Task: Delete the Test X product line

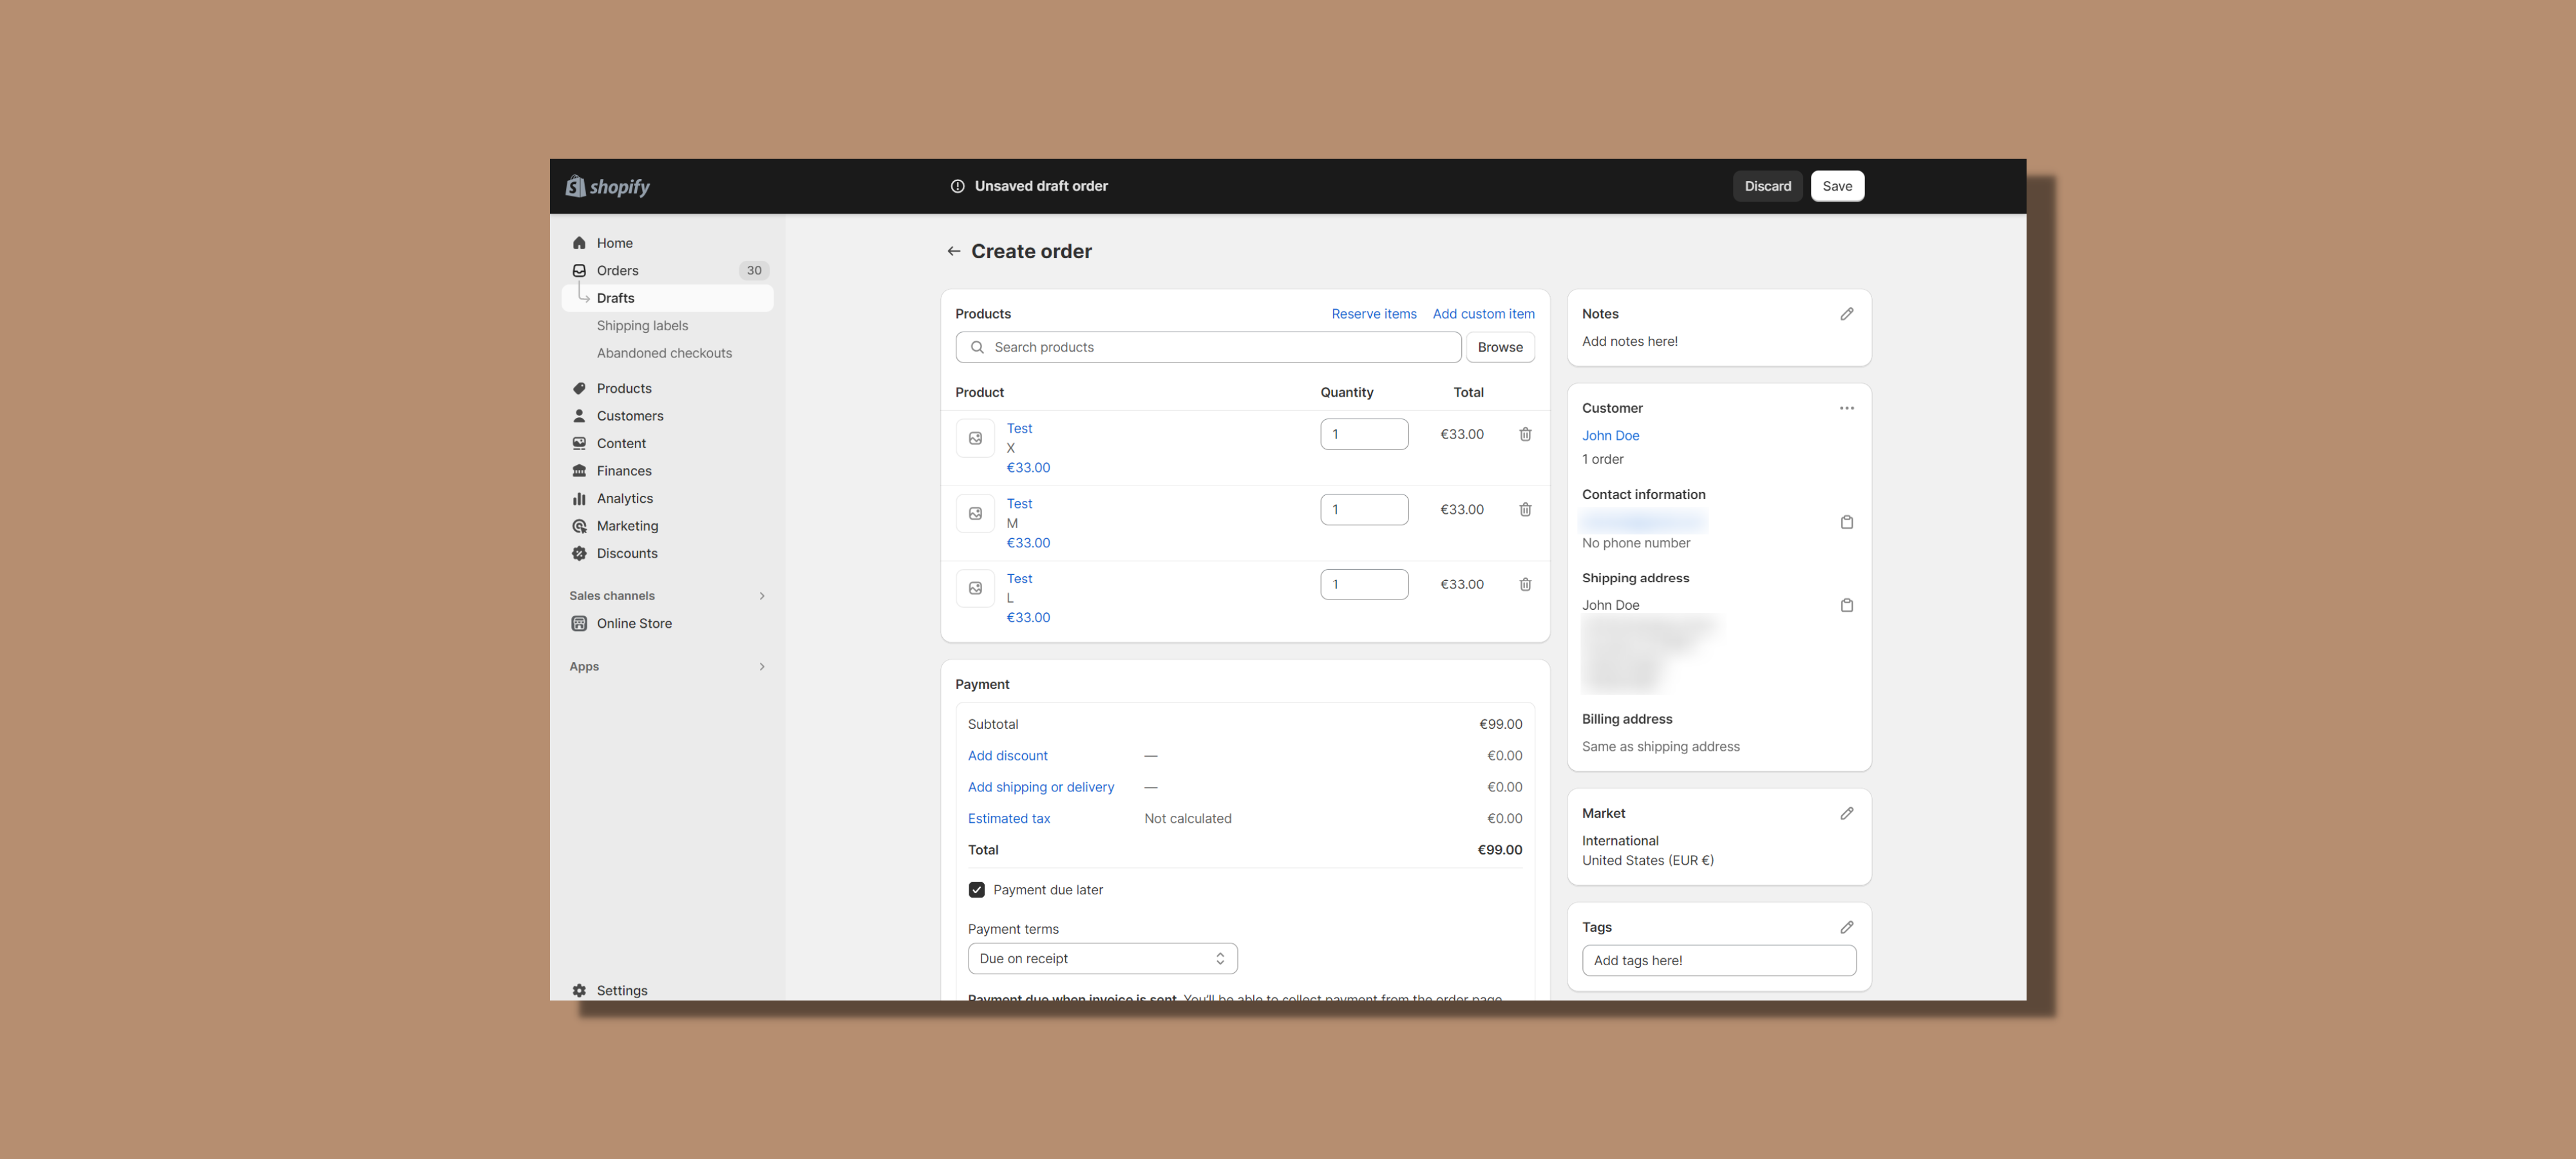Action: point(1525,434)
